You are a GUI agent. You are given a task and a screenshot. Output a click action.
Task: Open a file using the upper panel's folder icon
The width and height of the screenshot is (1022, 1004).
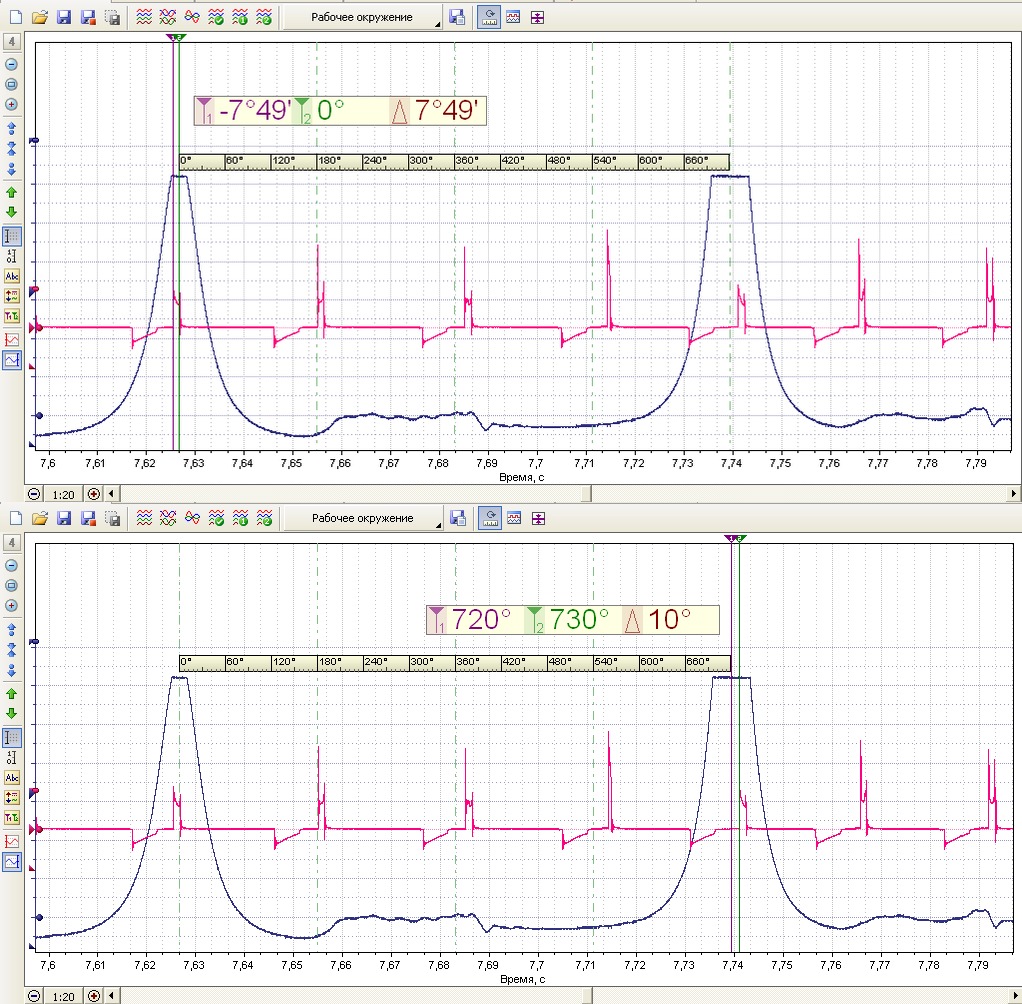pos(40,18)
